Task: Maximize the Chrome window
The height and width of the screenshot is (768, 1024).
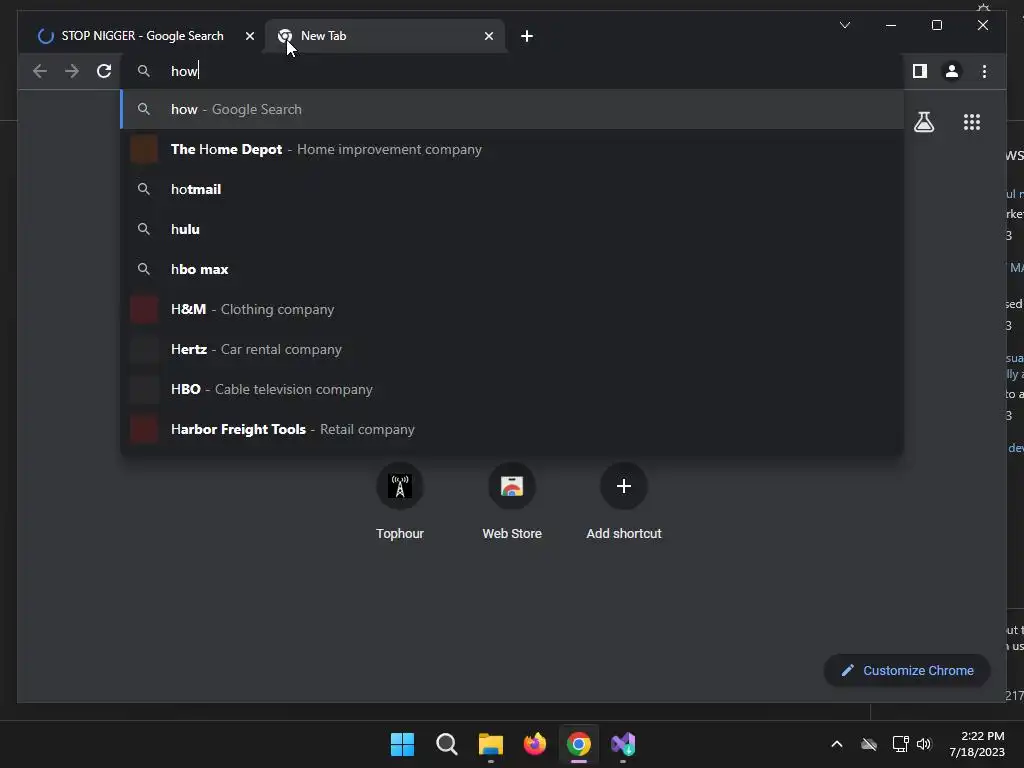Action: click(x=936, y=25)
